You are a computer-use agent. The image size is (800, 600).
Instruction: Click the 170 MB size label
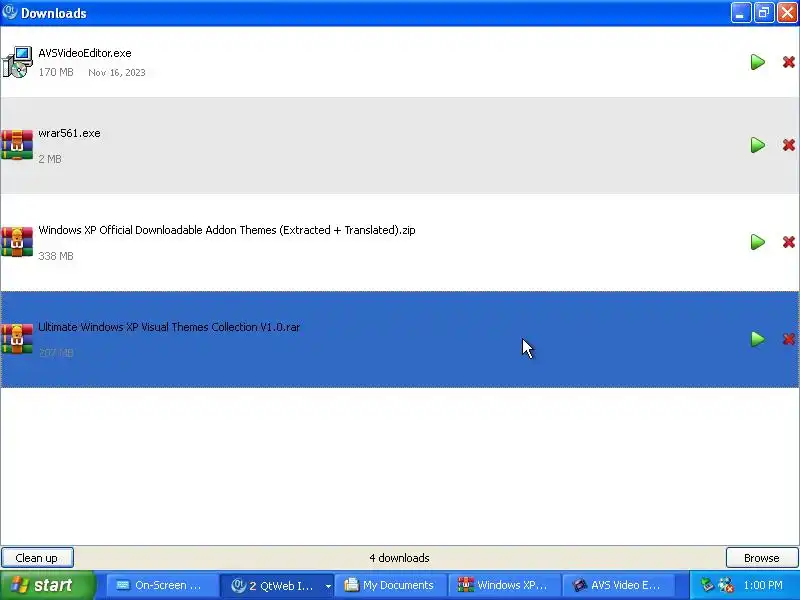pyautogui.click(x=56, y=72)
